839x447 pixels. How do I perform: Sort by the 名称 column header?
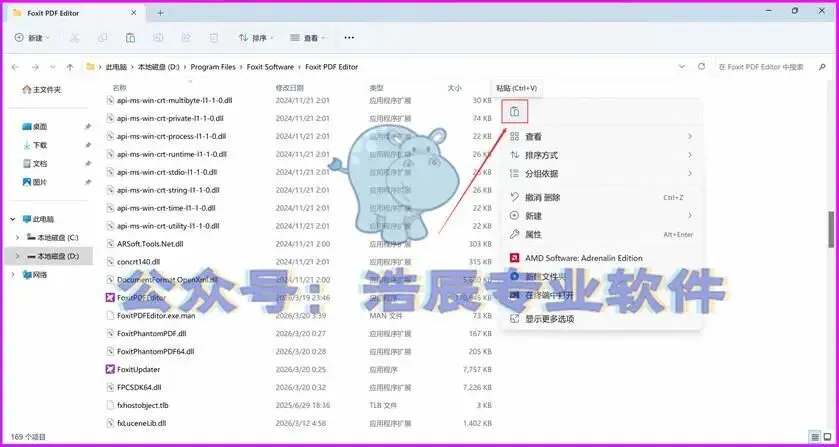(x=119, y=88)
